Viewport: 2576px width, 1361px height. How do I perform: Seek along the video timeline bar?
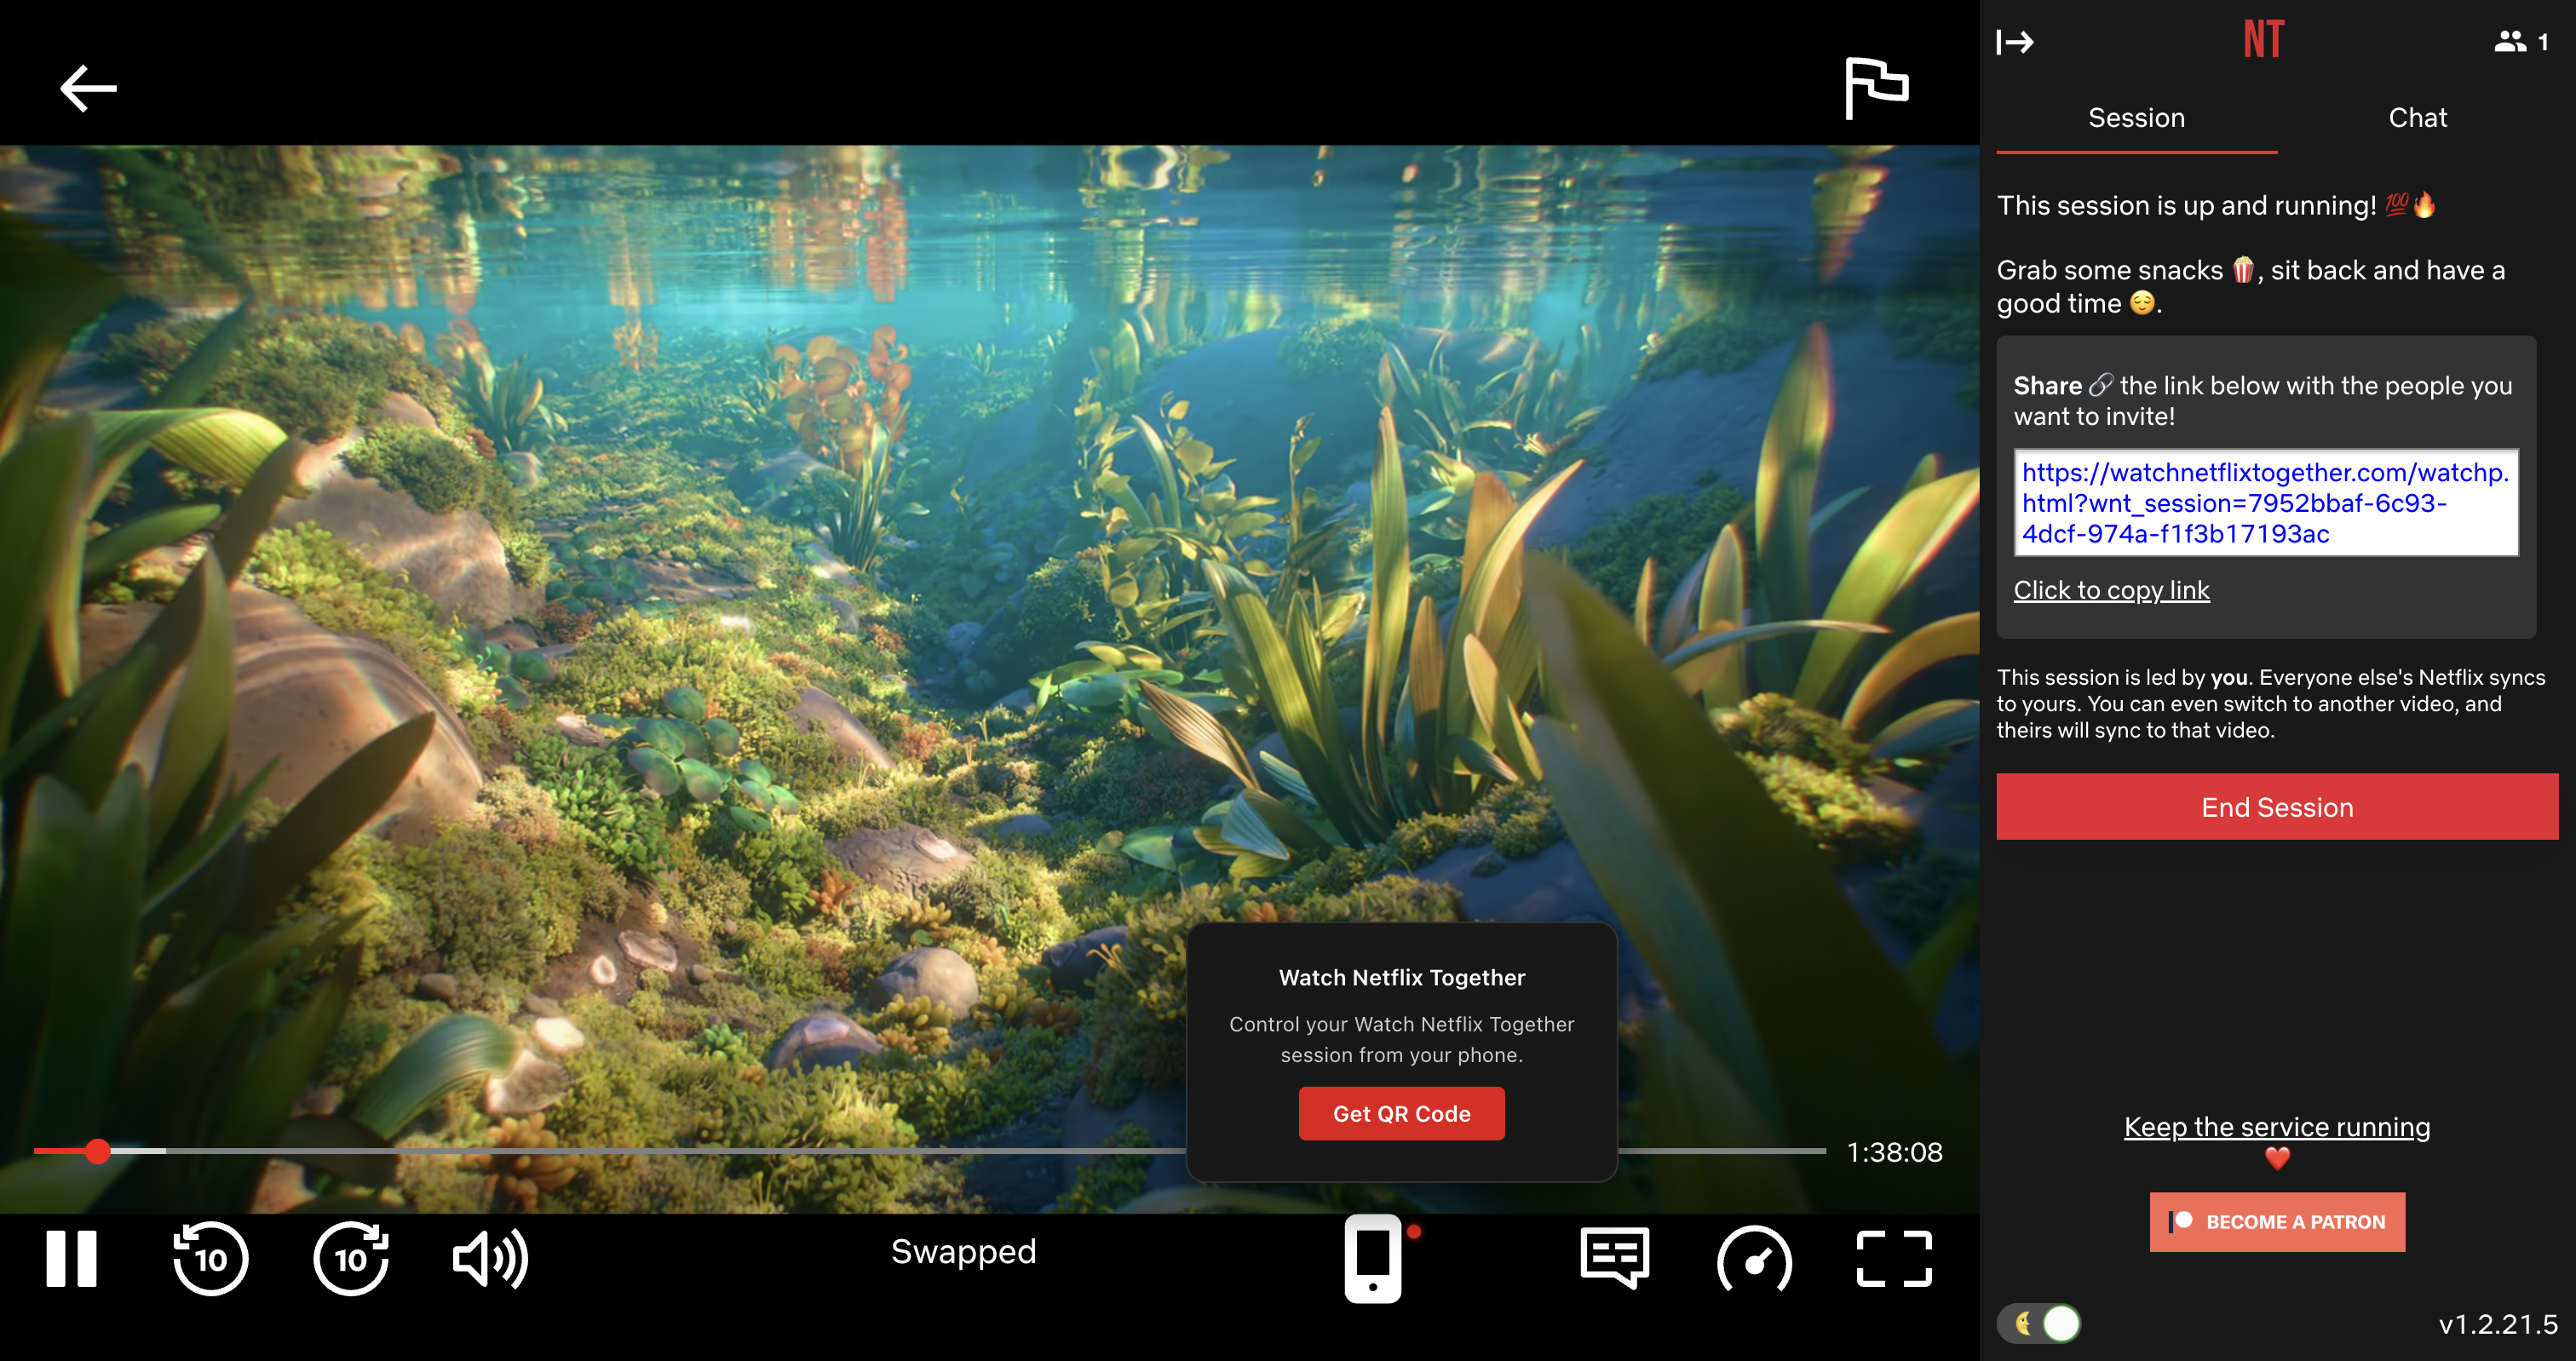(929, 1151)
